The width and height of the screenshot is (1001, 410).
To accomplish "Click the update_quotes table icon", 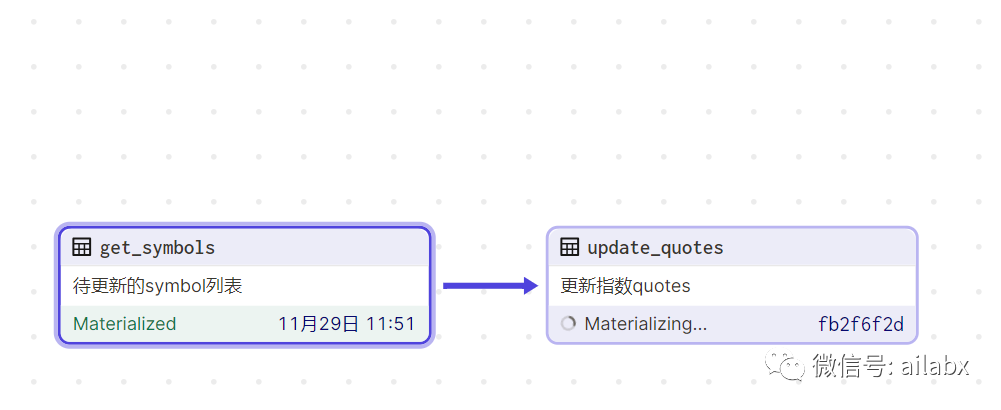I will (x=570, y=247).
